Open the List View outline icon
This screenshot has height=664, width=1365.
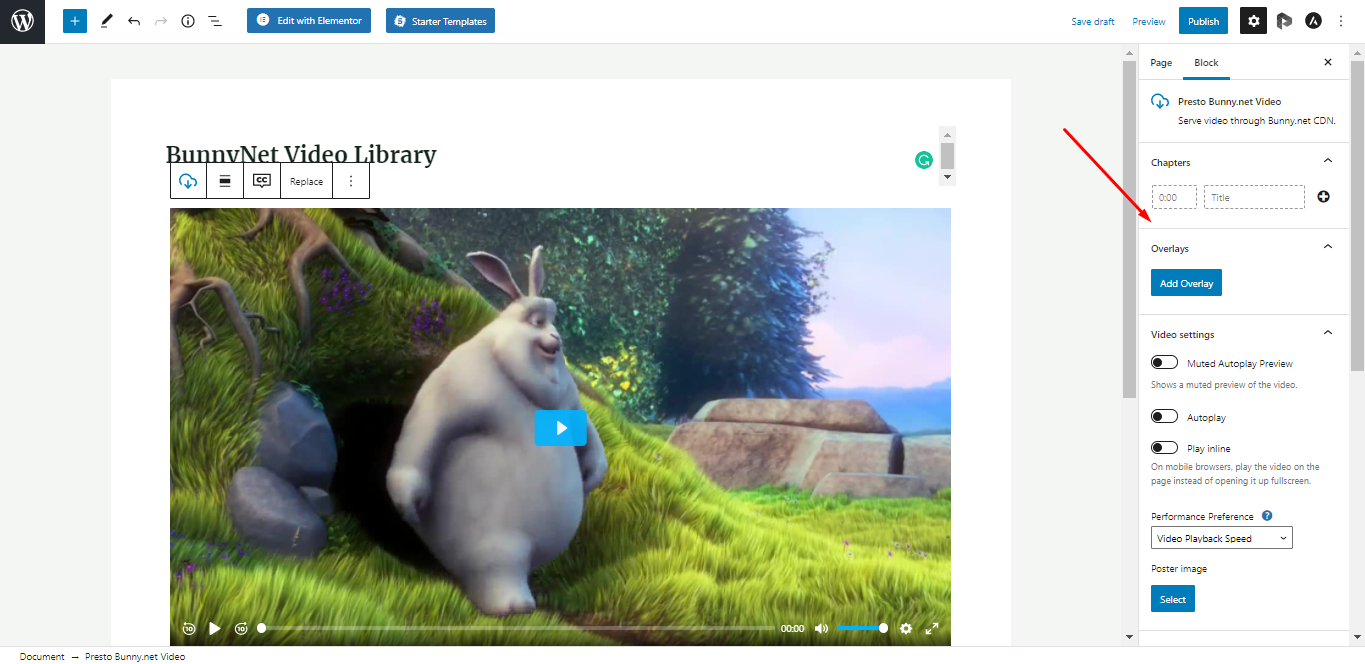215,21
